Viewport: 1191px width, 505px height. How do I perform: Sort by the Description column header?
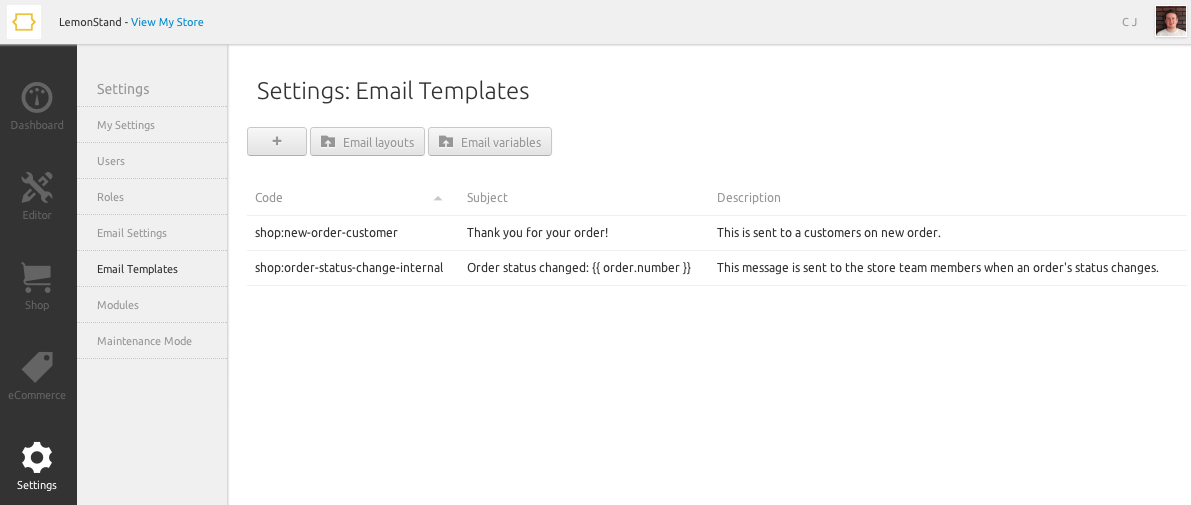pyautogui.click(x=748, y=197)
